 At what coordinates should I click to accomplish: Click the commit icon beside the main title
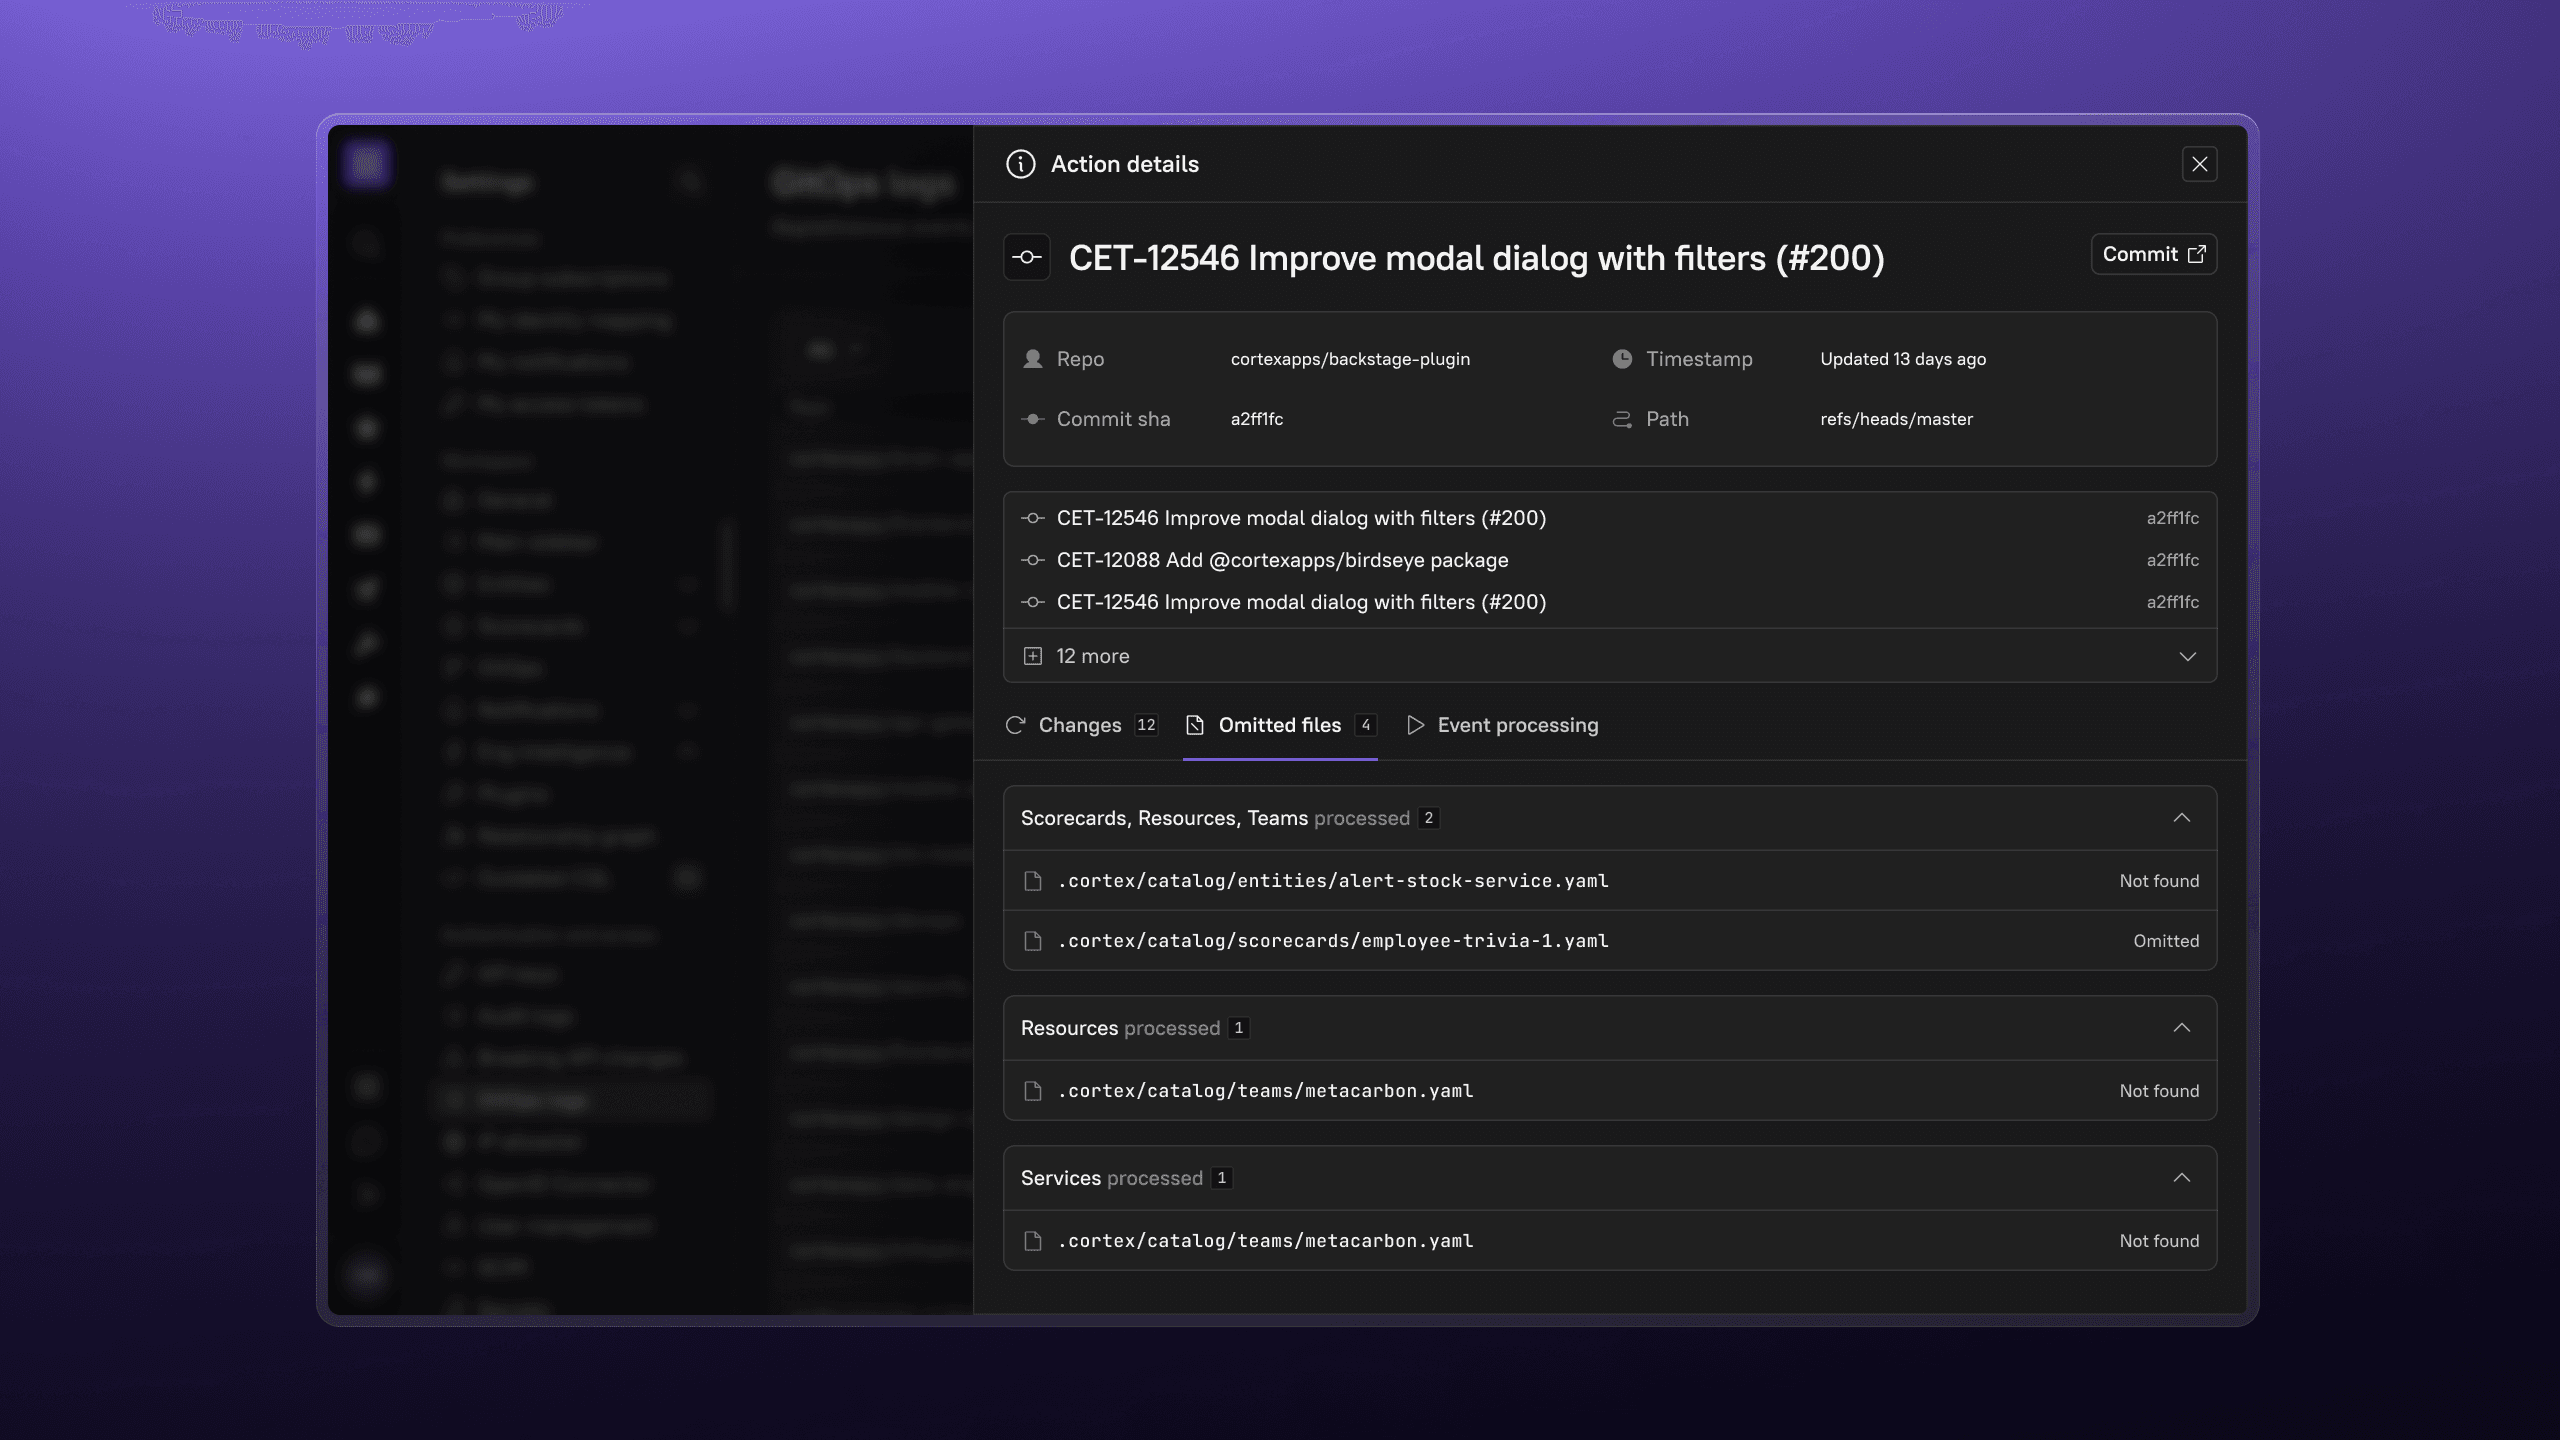1026,257
